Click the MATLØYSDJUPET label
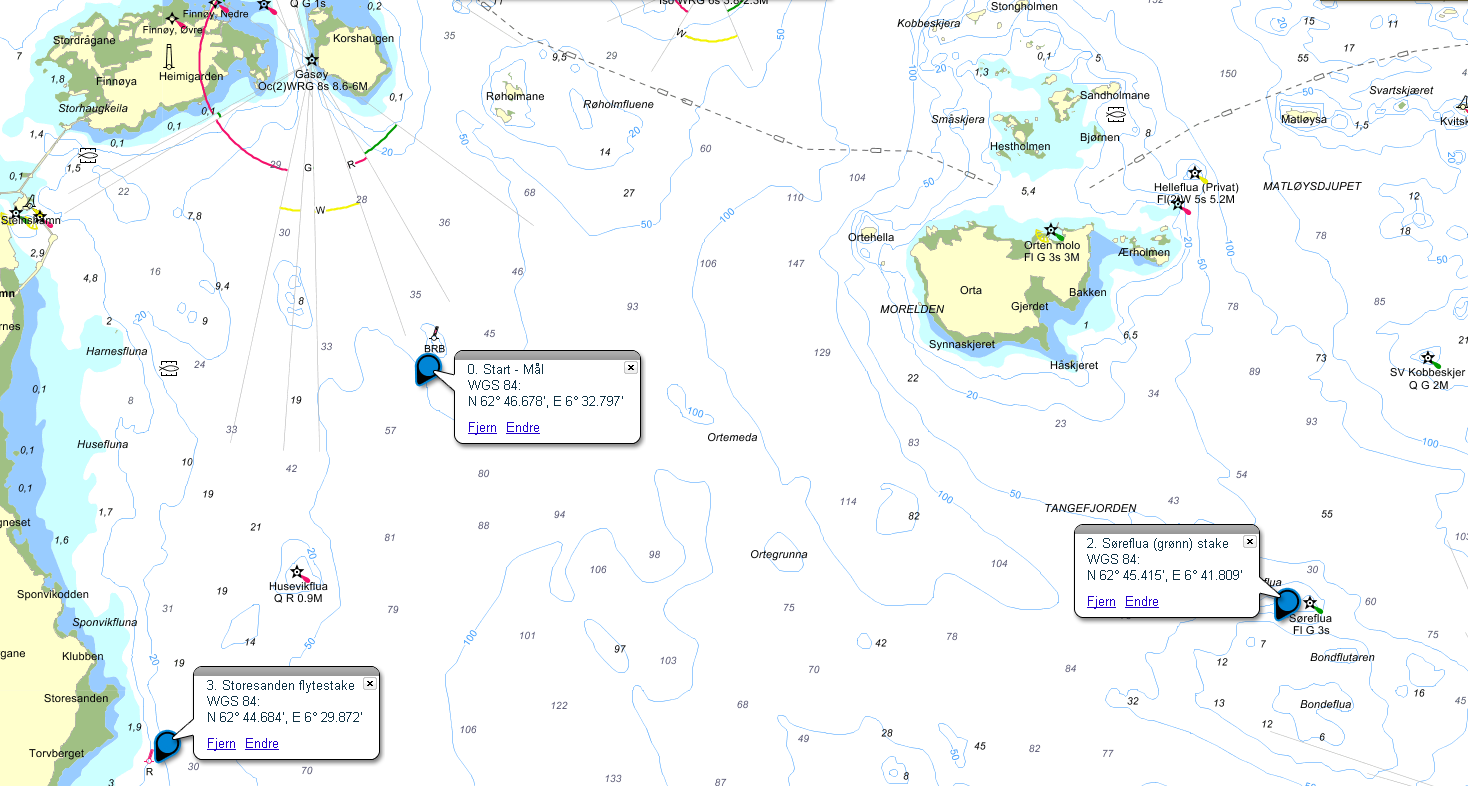 (1312, 186)
